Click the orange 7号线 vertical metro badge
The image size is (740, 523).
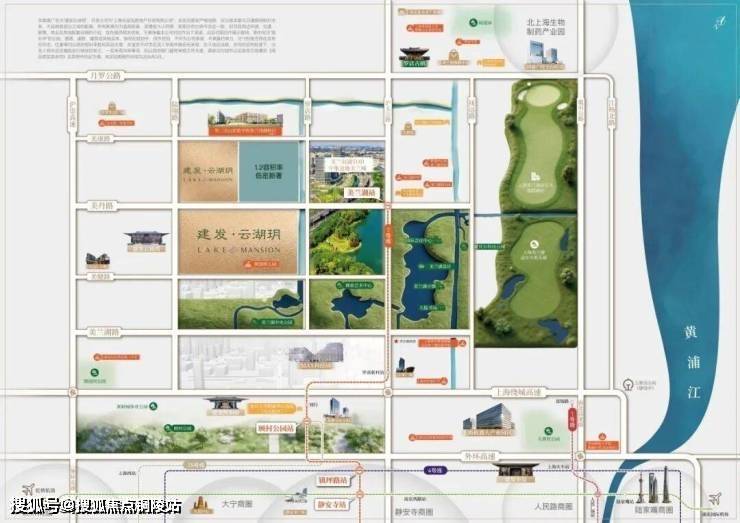pos(388,236)
